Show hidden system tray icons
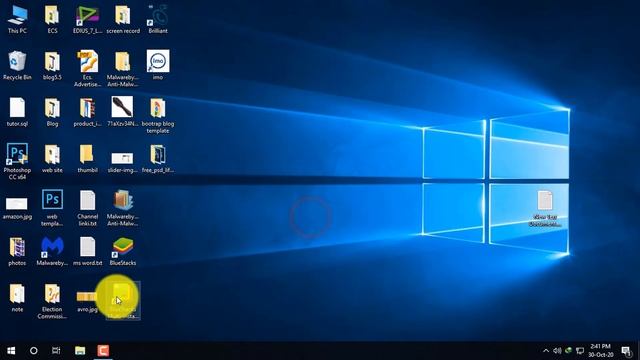Viewport: 640px width, 360px height. pos(546,351)
